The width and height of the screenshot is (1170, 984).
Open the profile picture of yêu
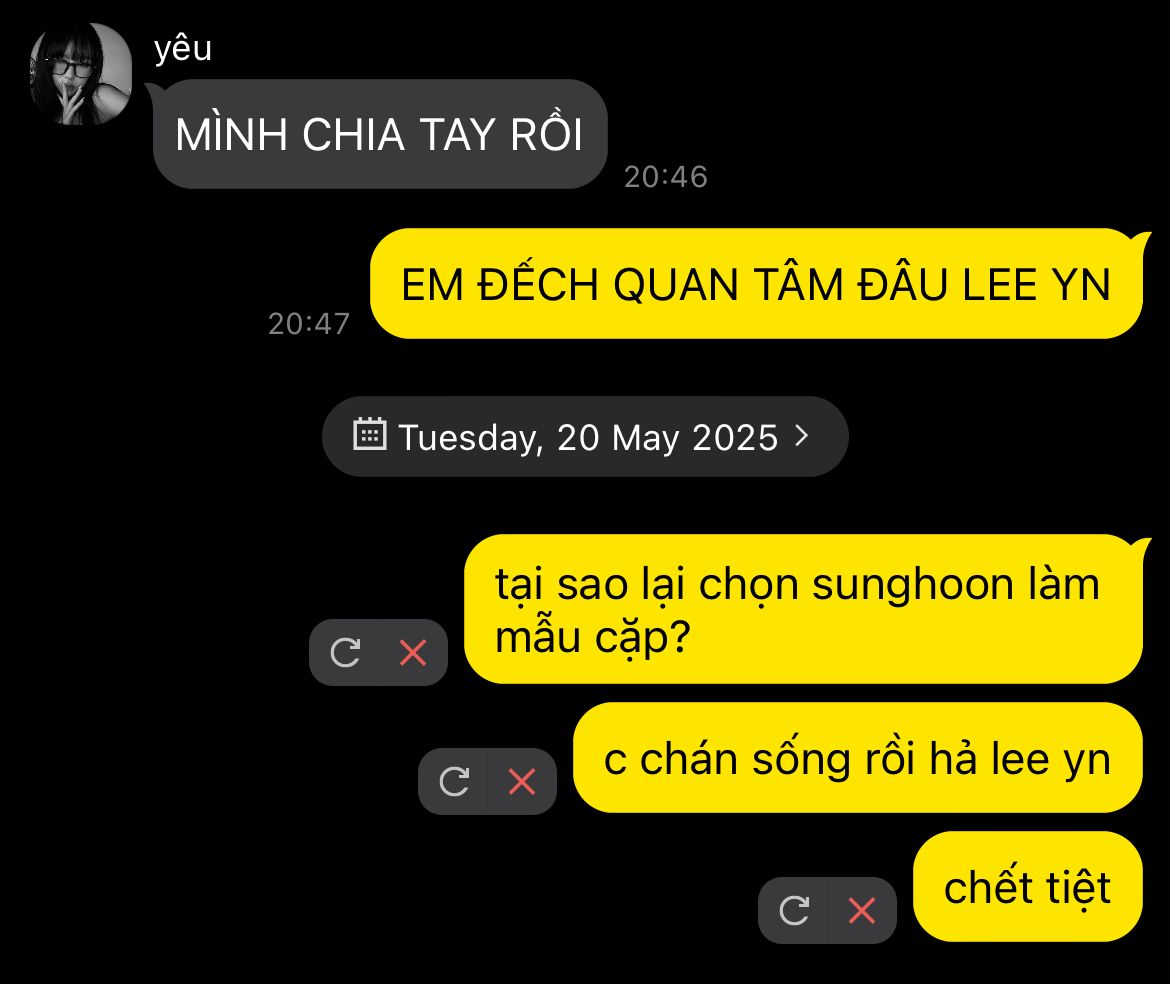tap(81, 74)
